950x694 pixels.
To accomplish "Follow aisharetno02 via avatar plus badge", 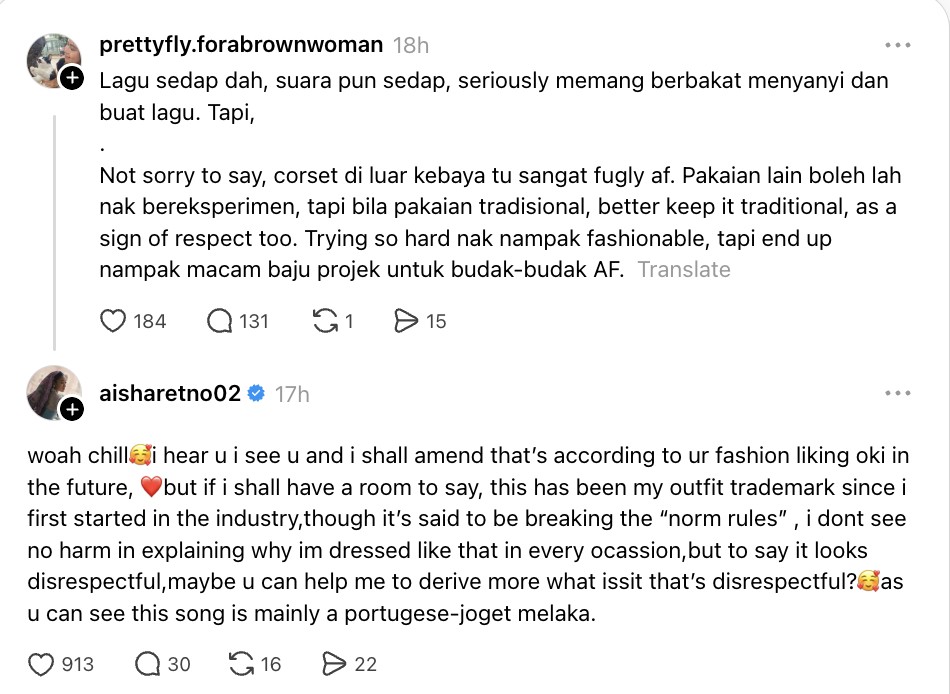I will (72, 410).
